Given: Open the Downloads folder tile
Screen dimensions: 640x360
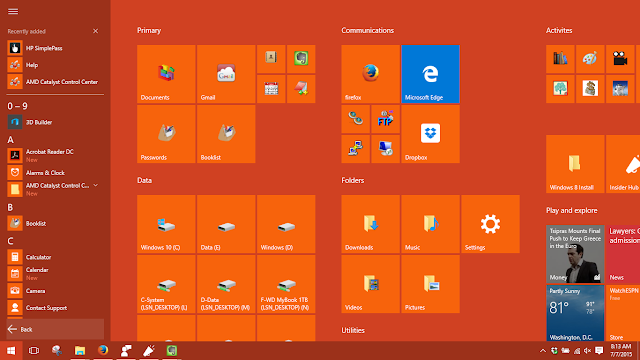Looking at the screenshot, I should (x=370, y=224).
